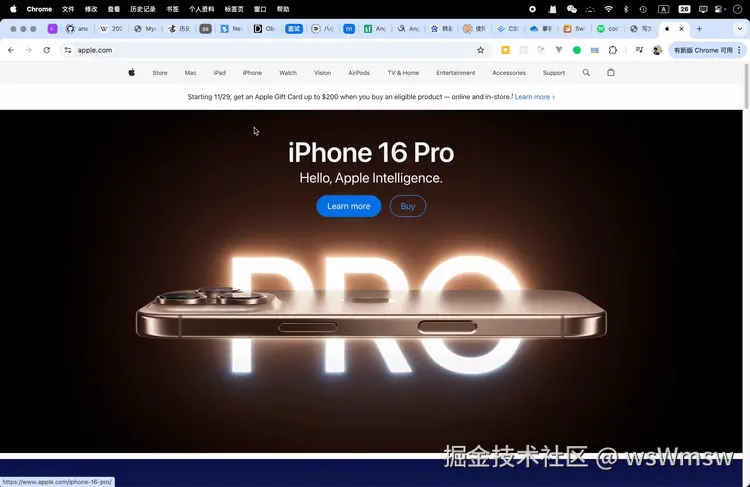Image resolution: width=750 pixels, height=487 pixels.
Task: Open the Extensions puzzle piece menu
Action: [613, 50]
